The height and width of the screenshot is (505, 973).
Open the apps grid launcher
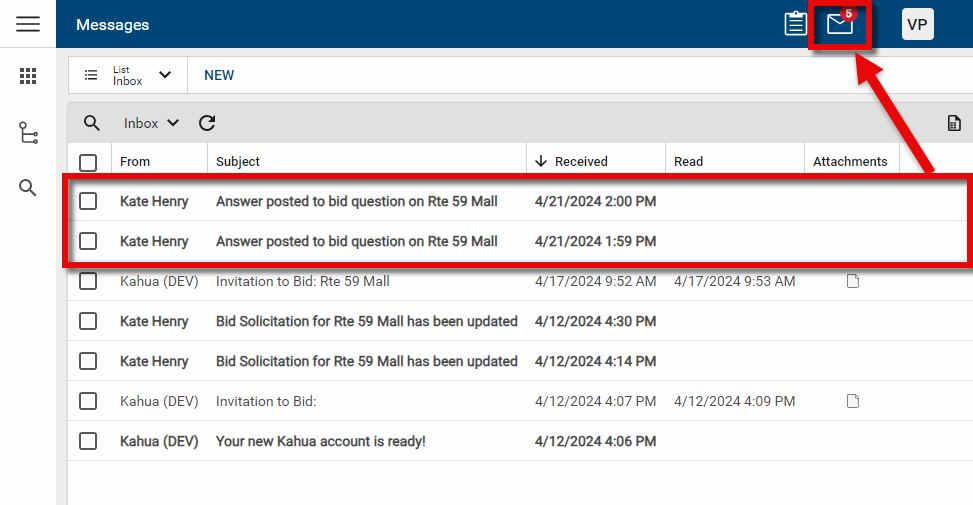point(28,76)
